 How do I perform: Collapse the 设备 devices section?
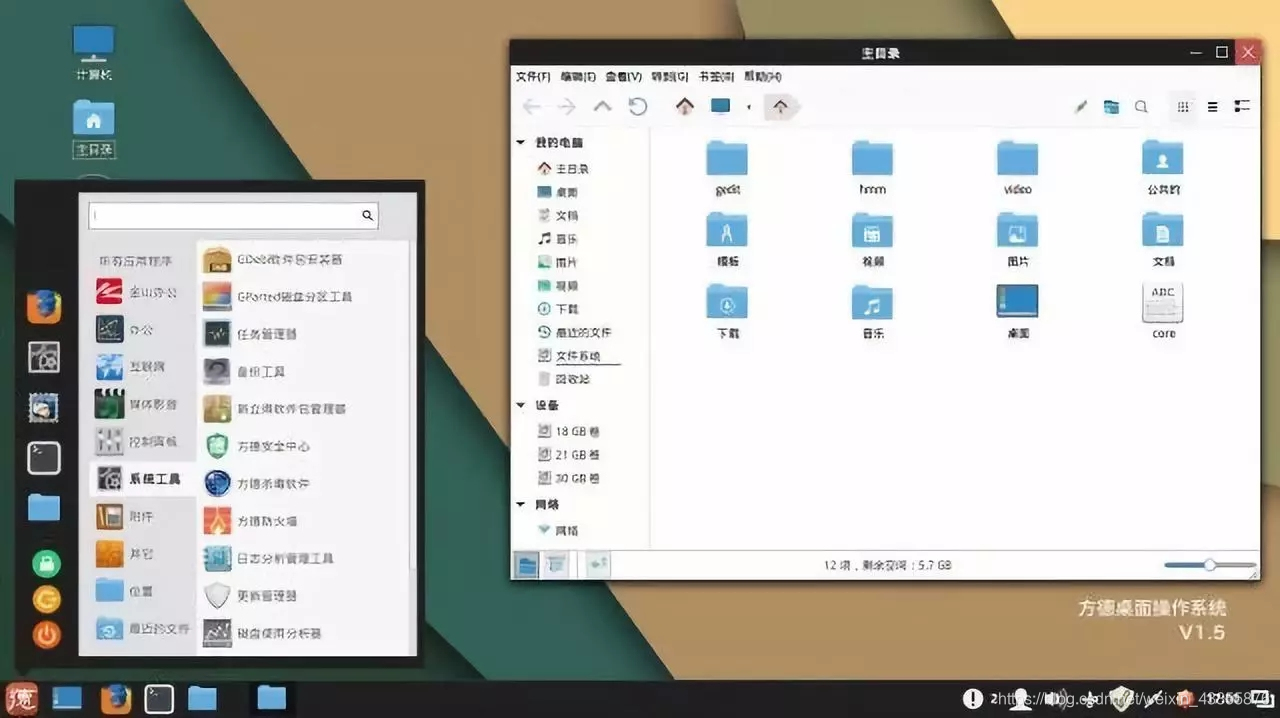(x=520, y=405)
